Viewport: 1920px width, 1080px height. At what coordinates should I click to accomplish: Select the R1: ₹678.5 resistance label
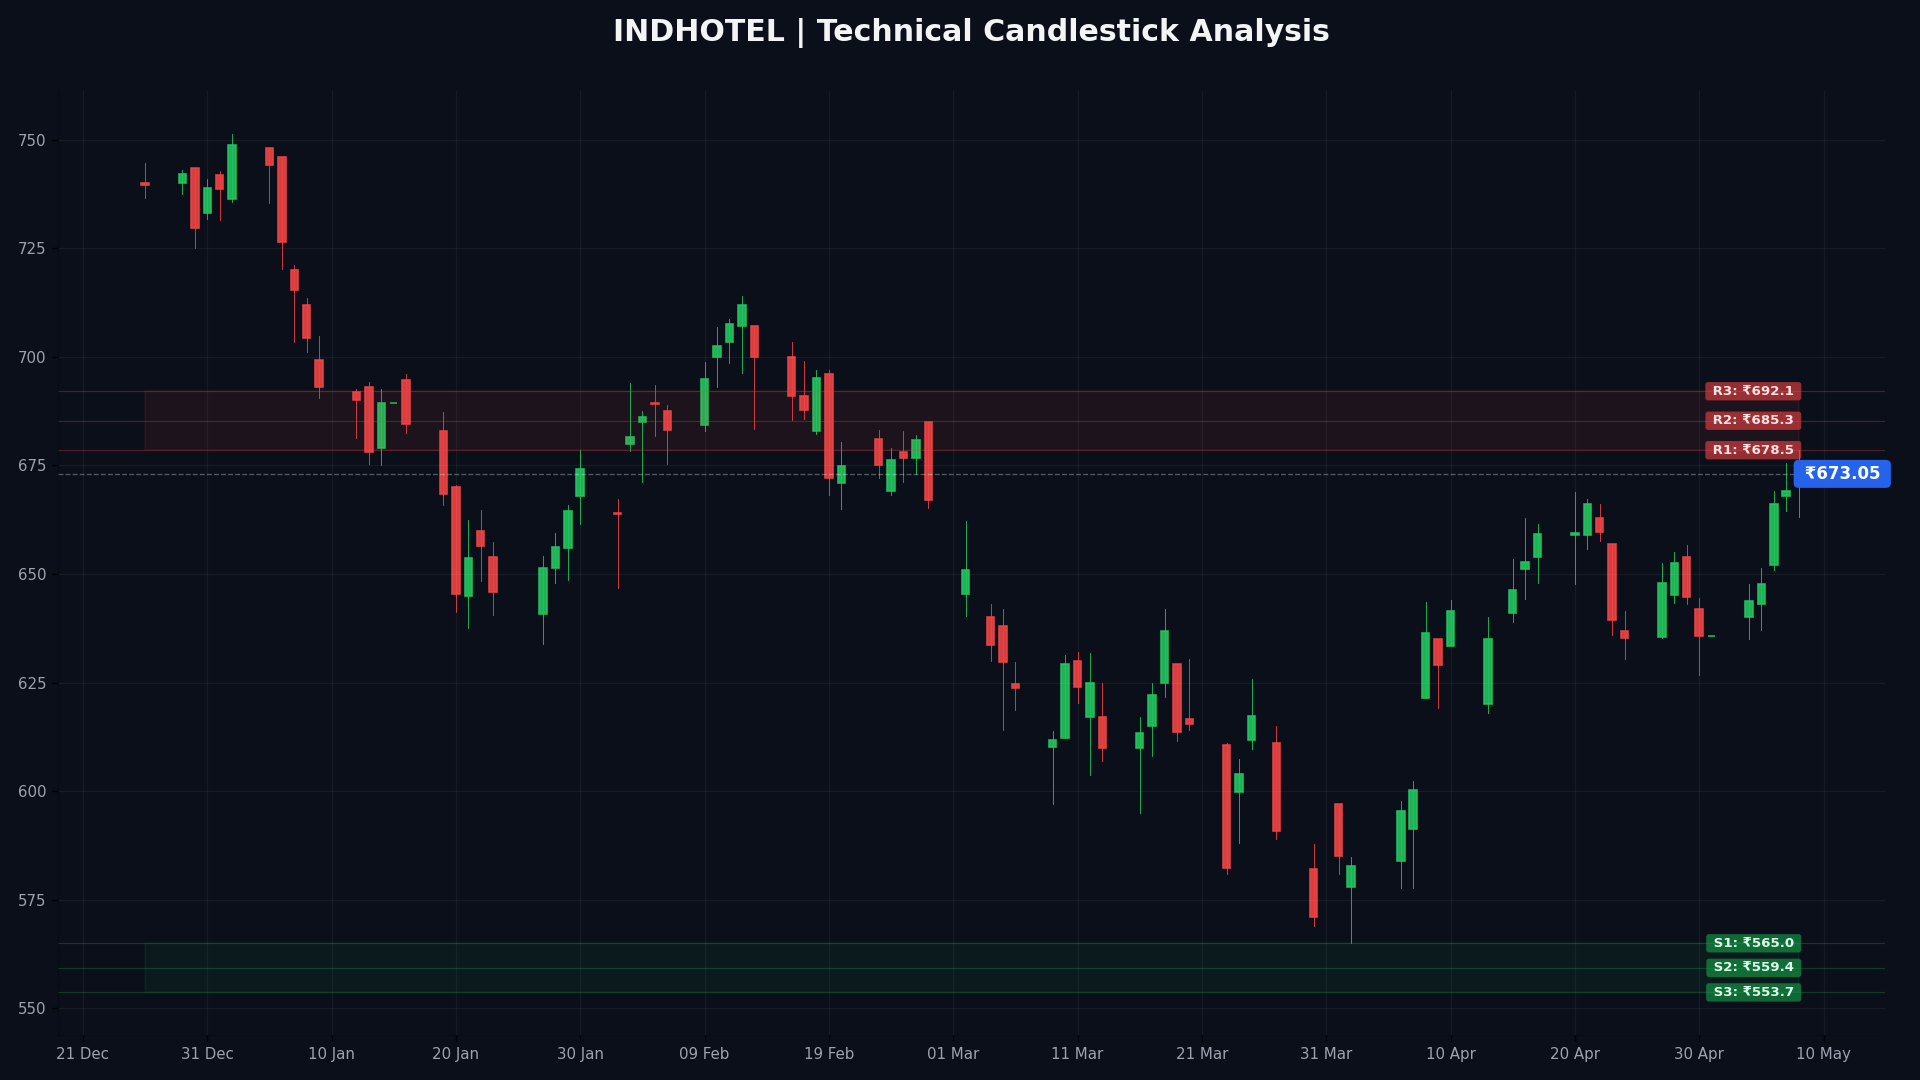tap(1753, 450)
